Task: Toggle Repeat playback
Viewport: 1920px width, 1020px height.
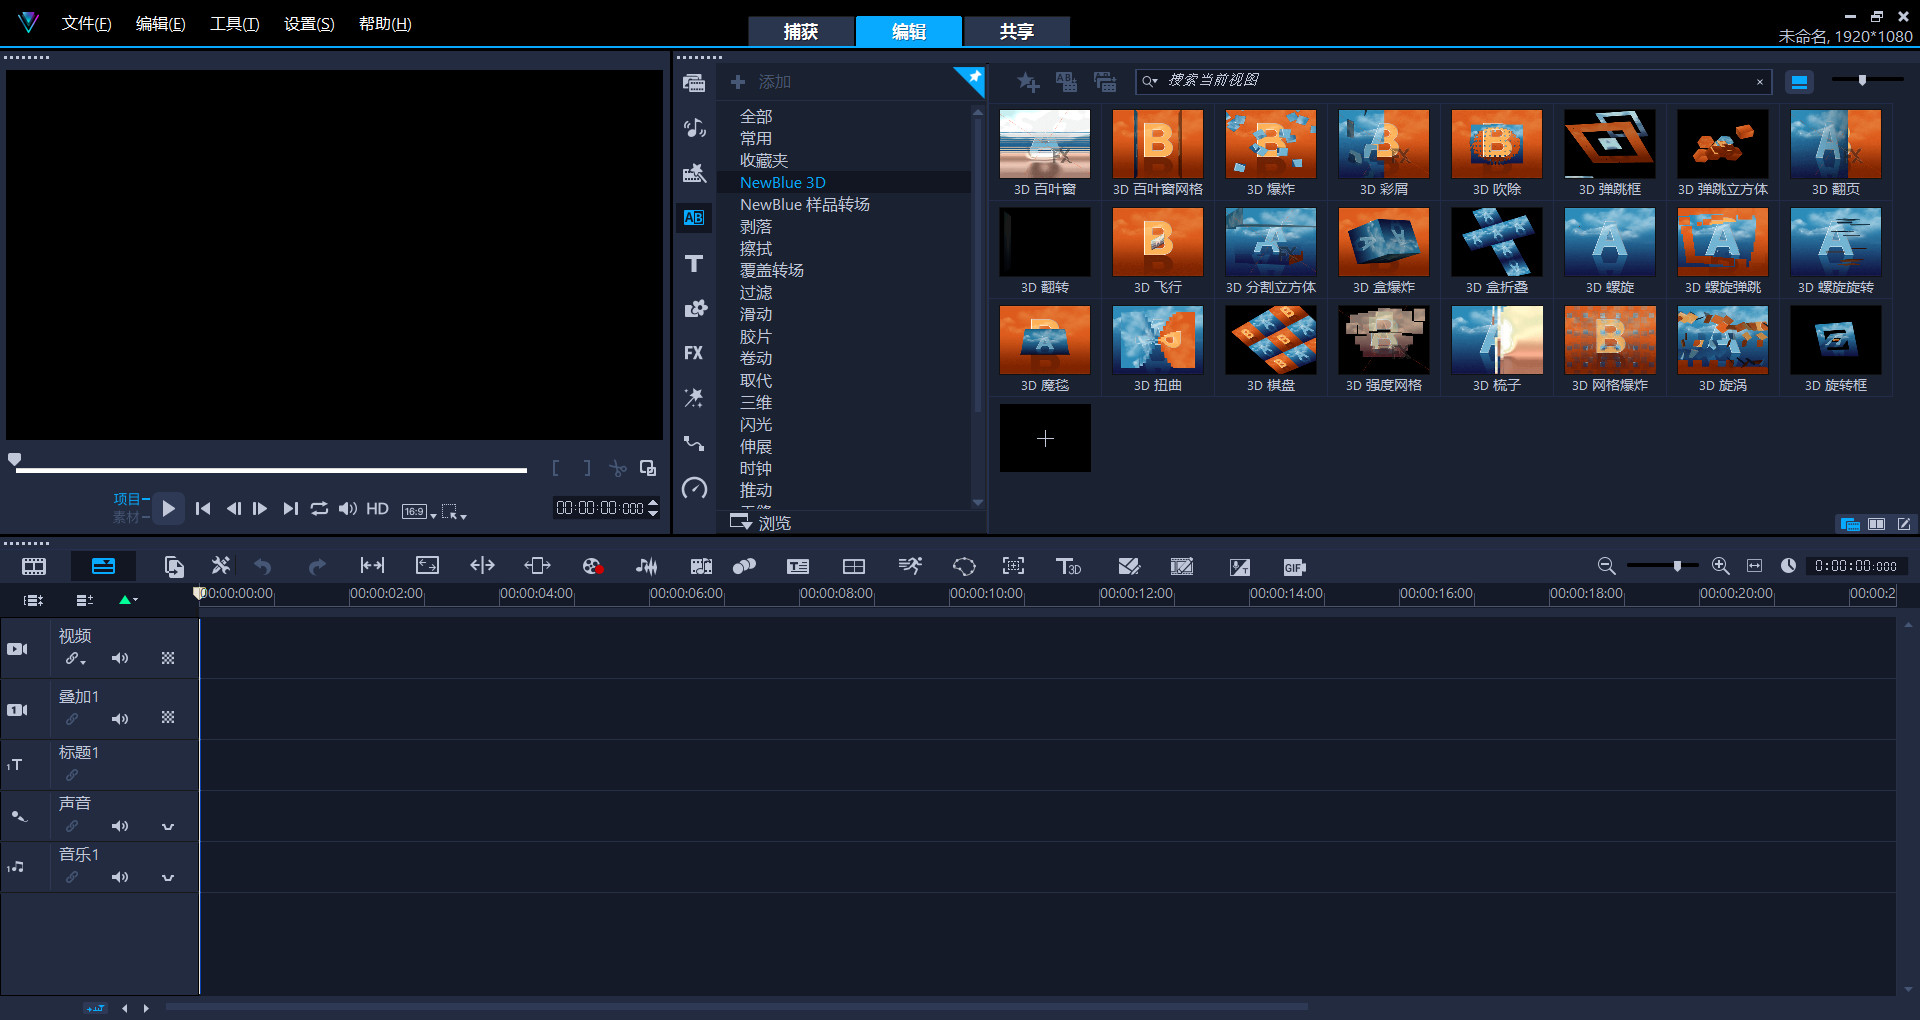Action: point(319,509)
